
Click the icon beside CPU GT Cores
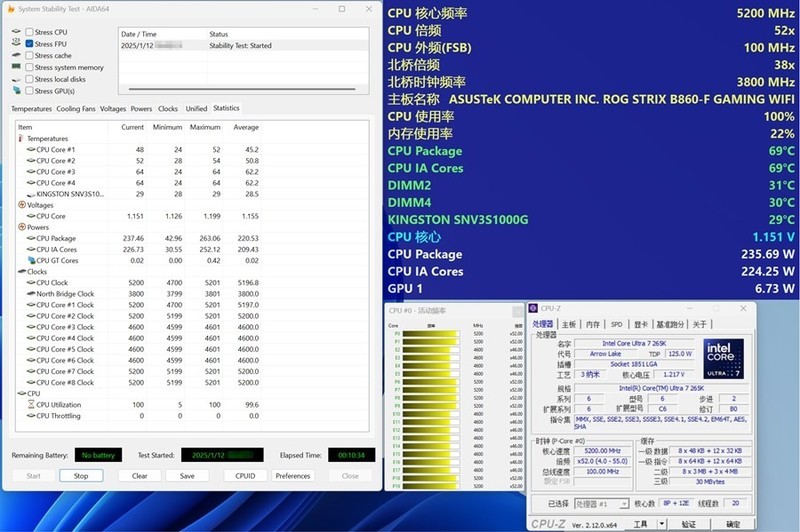31,260
